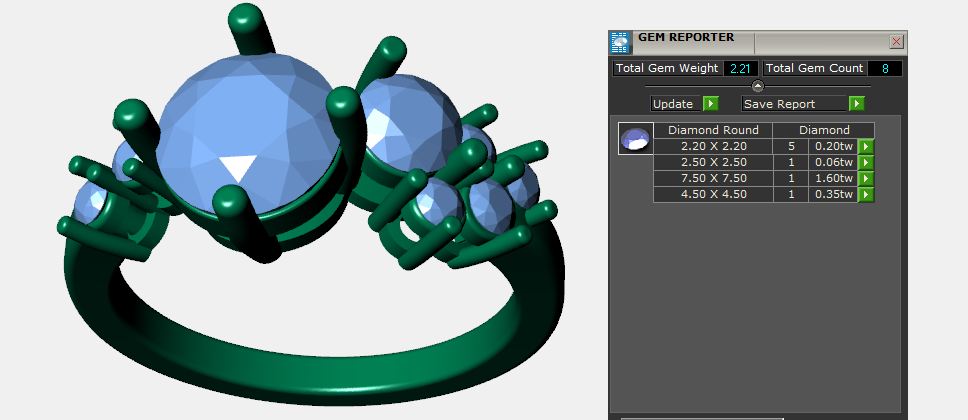
Task: Click the Gem Reporter panel icon
Action: click(620, 42)
